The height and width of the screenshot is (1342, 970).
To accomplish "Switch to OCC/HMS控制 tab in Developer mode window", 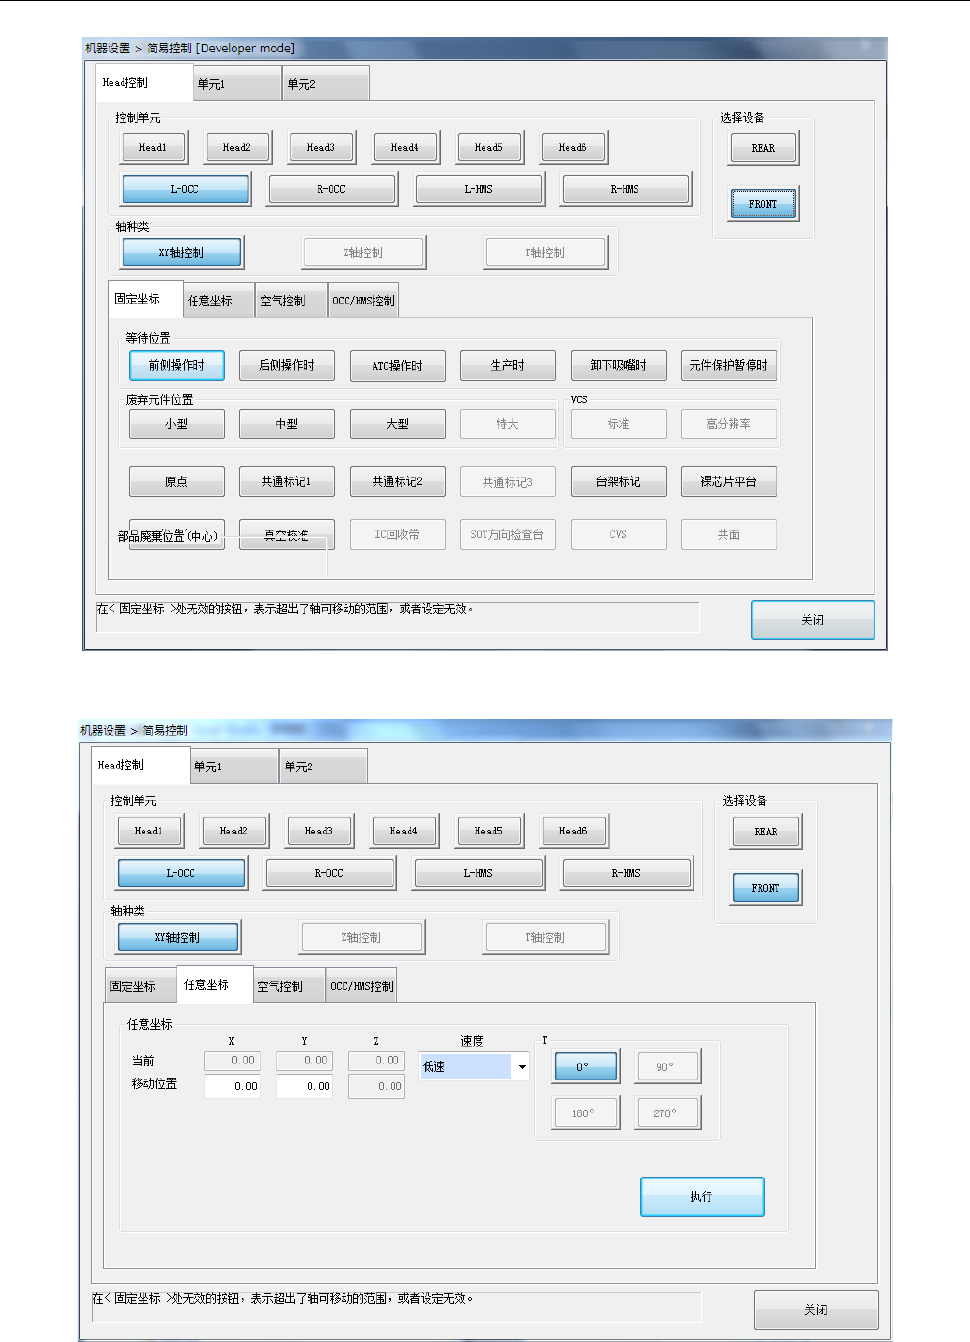I will point(364,300).
